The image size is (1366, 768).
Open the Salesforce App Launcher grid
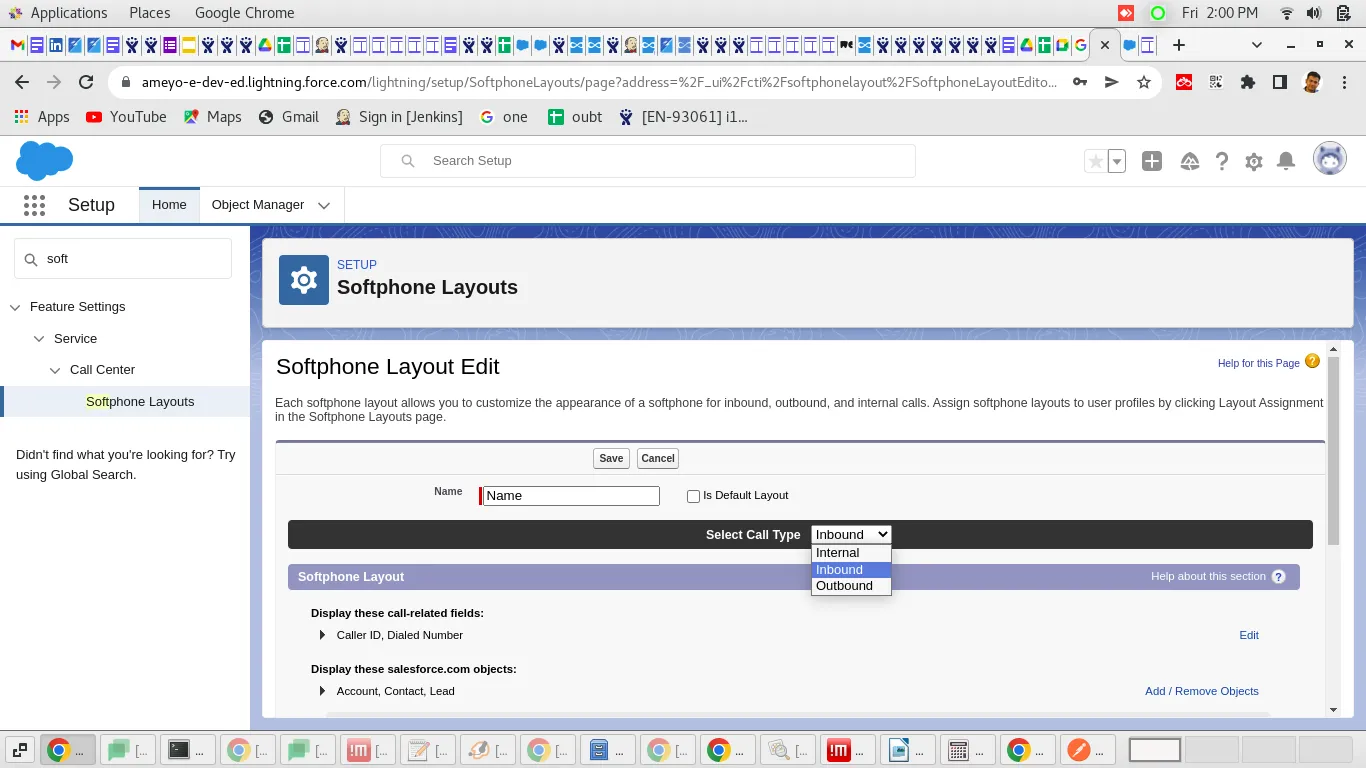click(34, 205)
